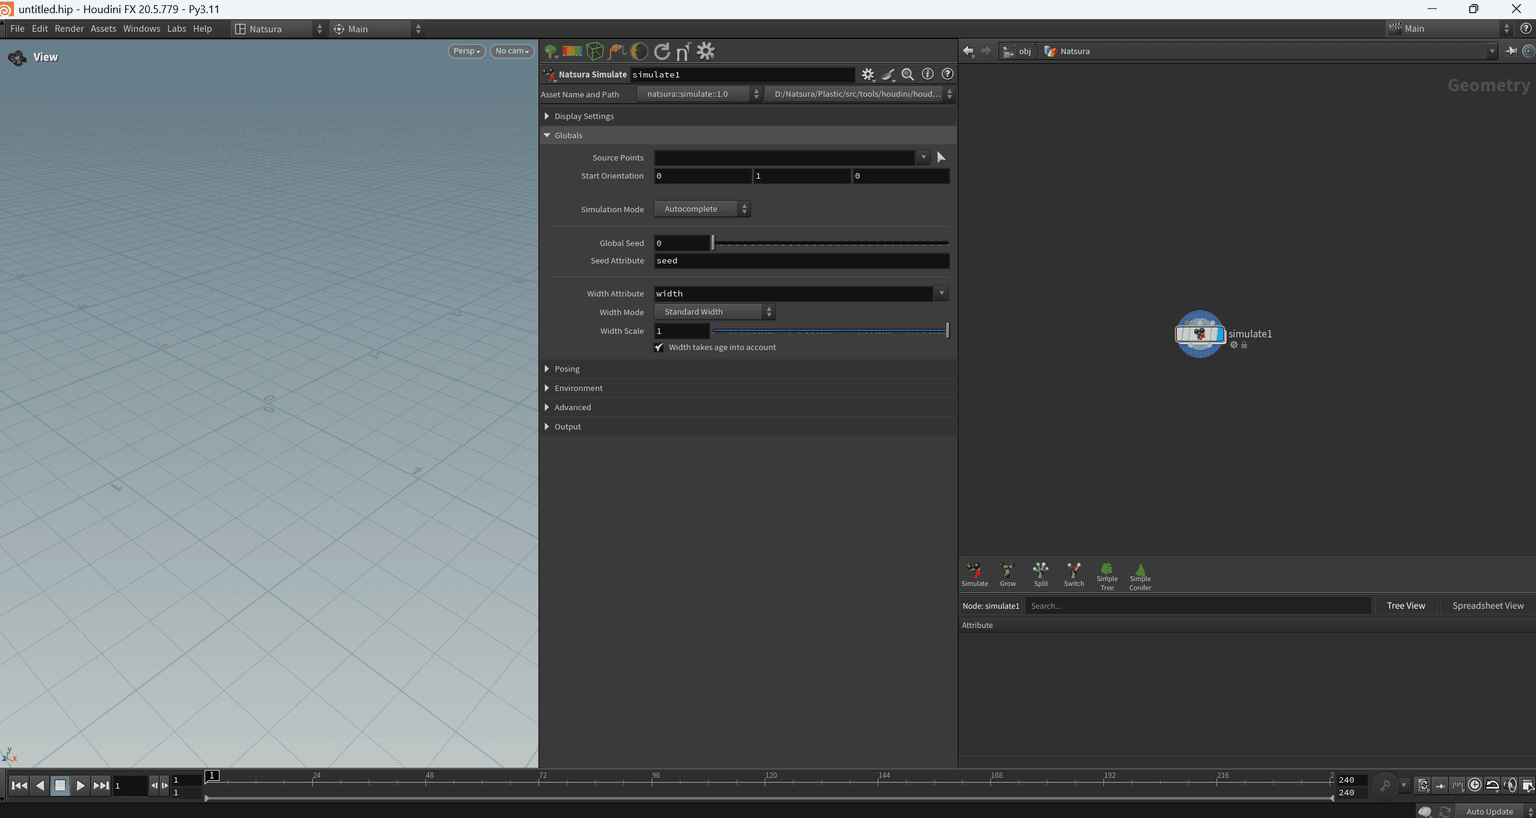
Task: Open node help with the question mark icon
Action: 947,74
